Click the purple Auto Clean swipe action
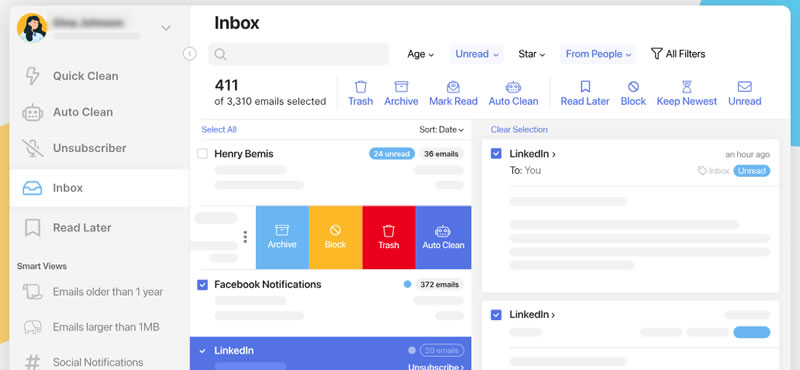Screen dimensions: 800x370 click(443, 237)
